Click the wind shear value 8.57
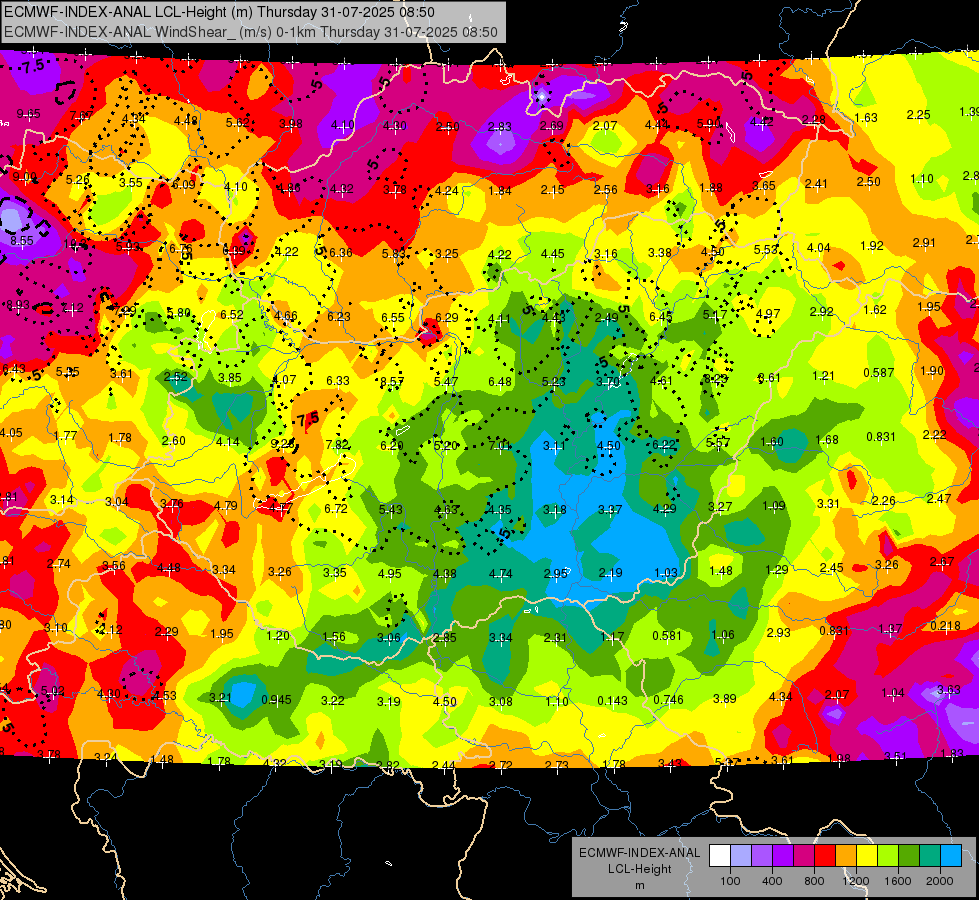Viewport: 979px width, 900px height. tap(393, 382)
